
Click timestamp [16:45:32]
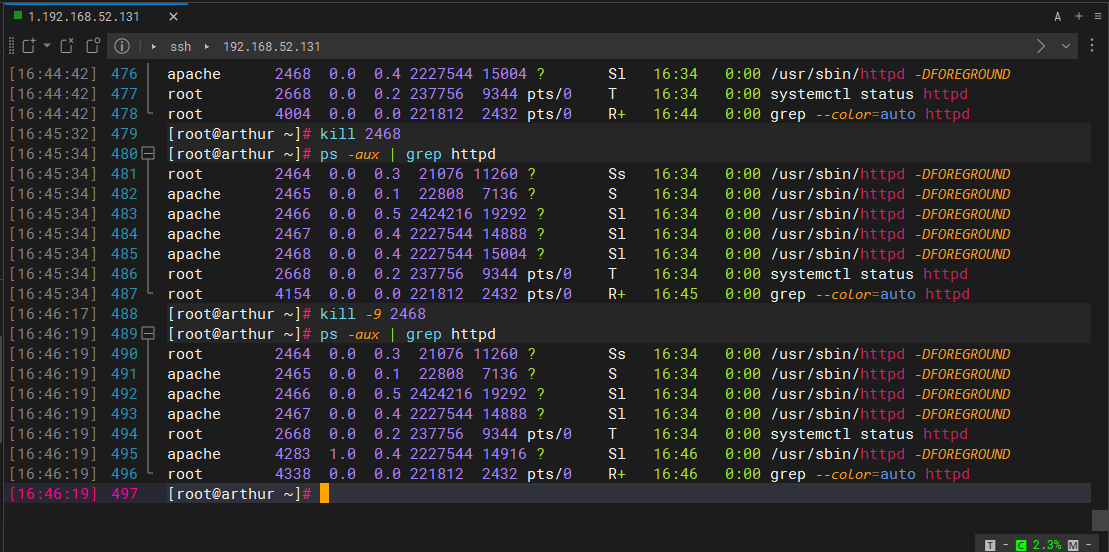(x=54, y=134)
